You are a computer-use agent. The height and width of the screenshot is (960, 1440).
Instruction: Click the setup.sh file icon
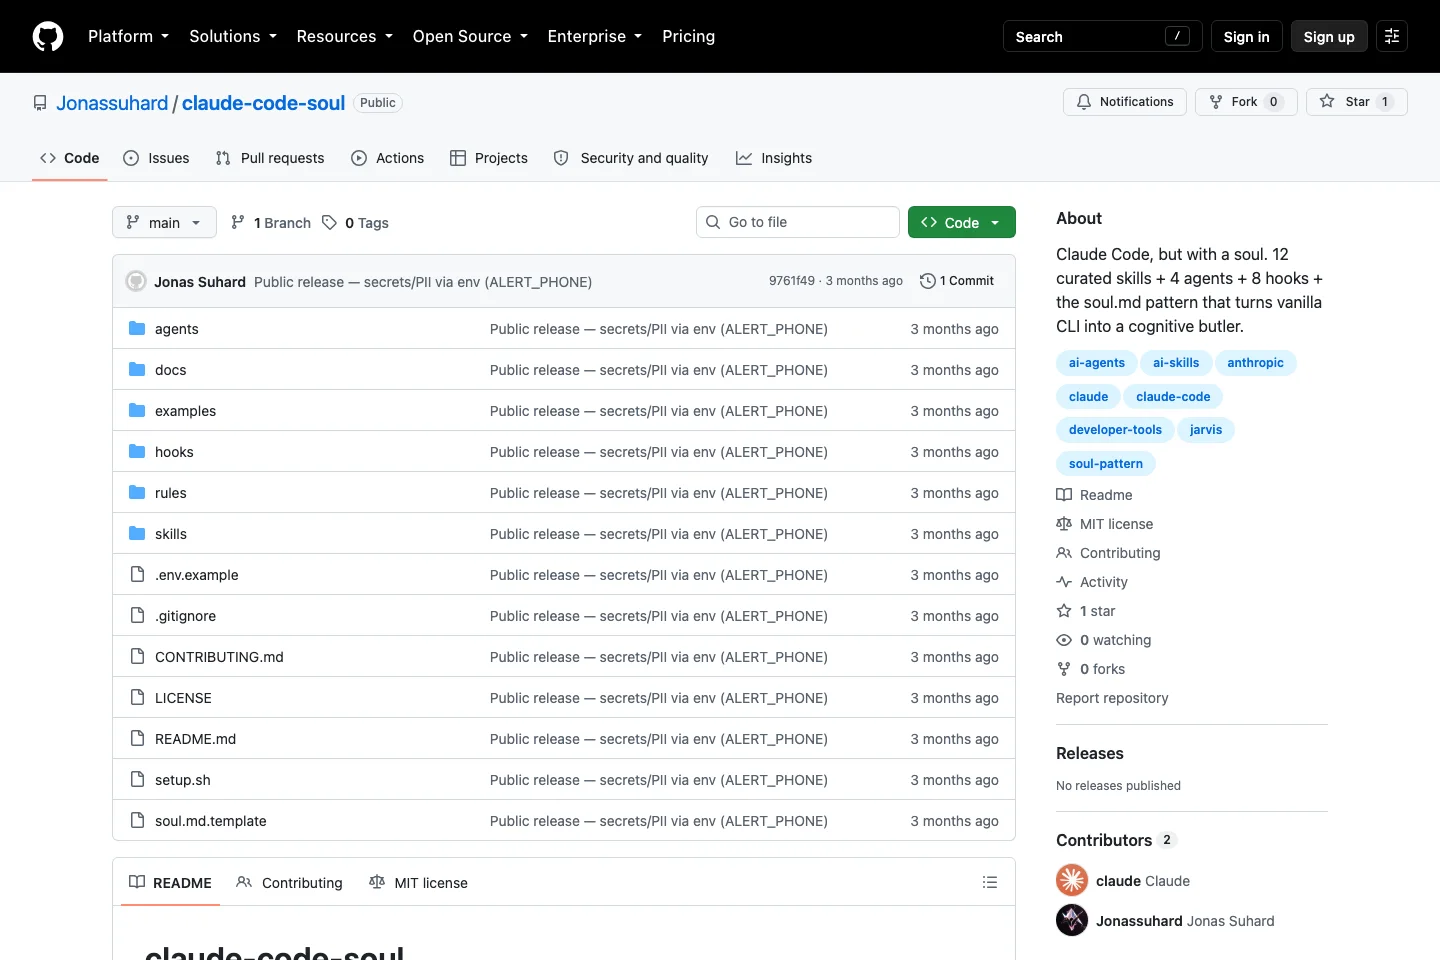tap(137, 780)
